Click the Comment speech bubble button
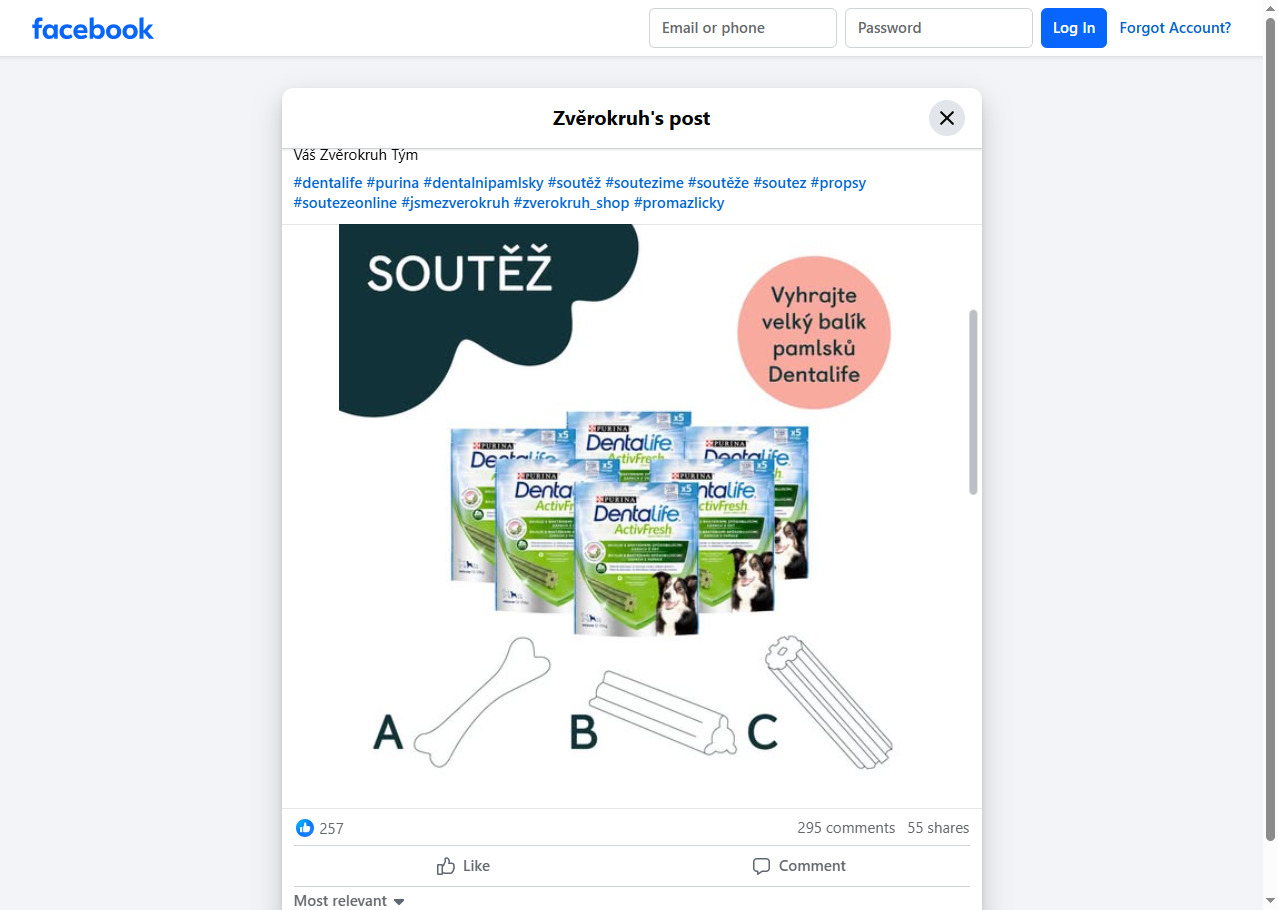Viewport: 1278px width, 910px height. point(799,866)
